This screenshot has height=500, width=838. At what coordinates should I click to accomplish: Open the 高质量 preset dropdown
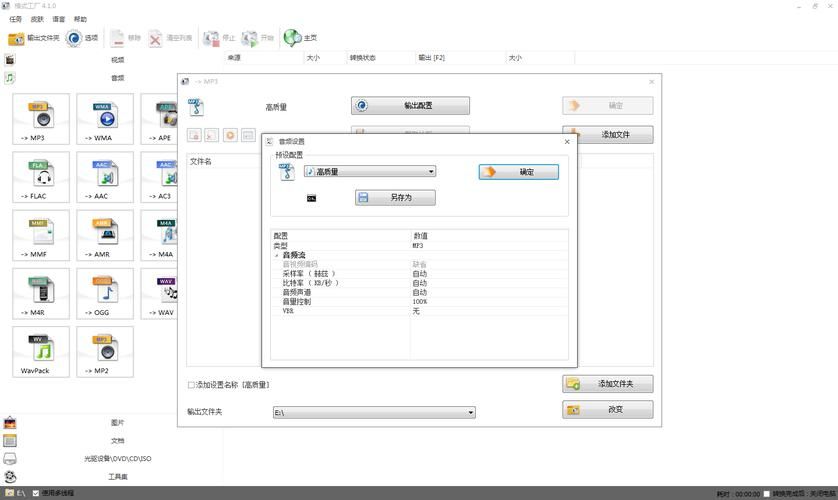(x=370, y=172)
